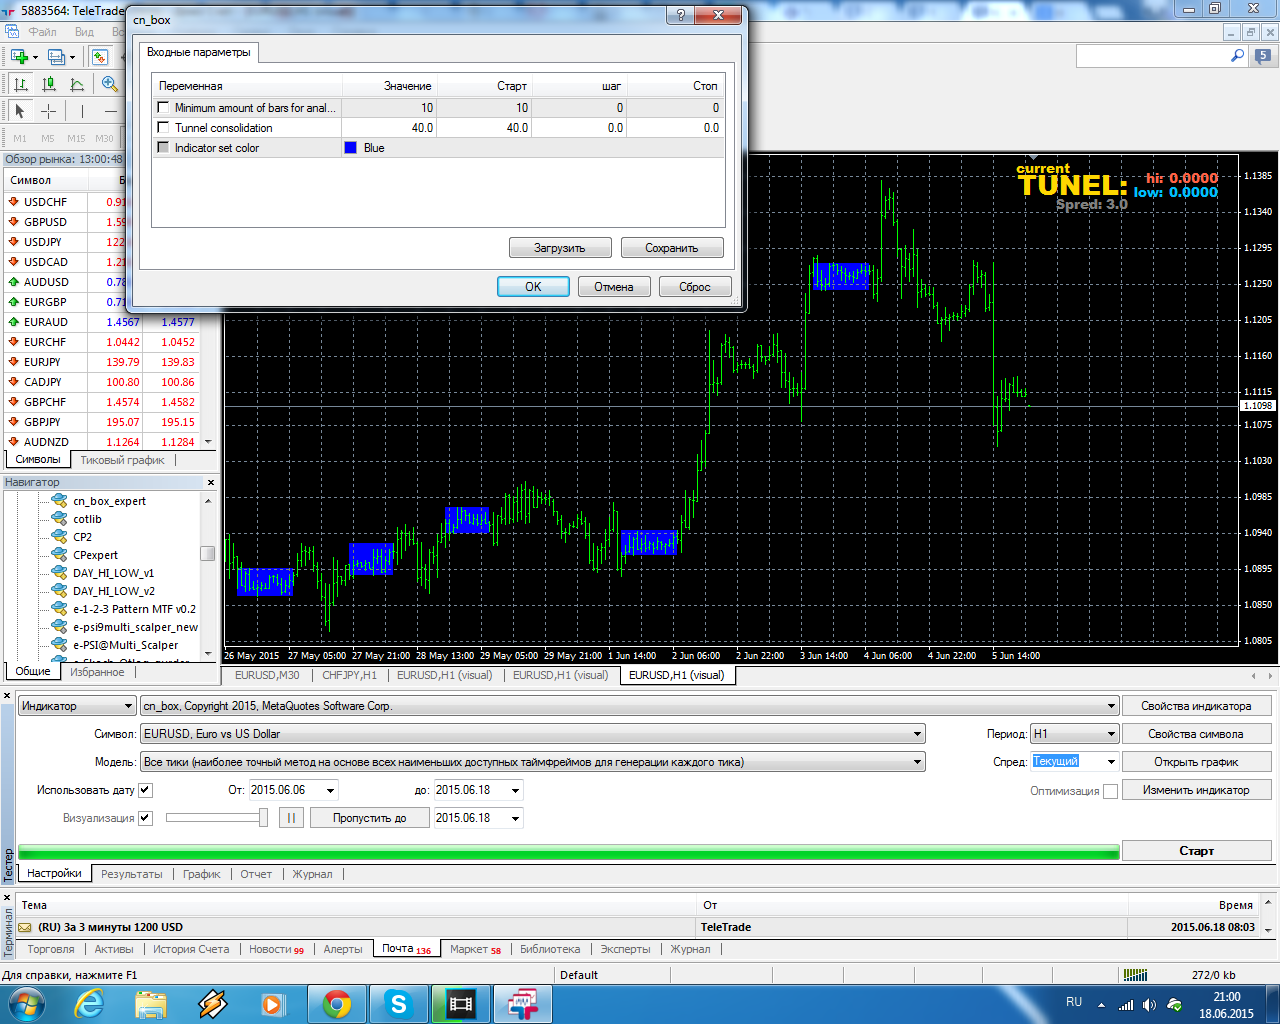
Task: Click the search magnifier icon
Action: [x=1238, y=57]
